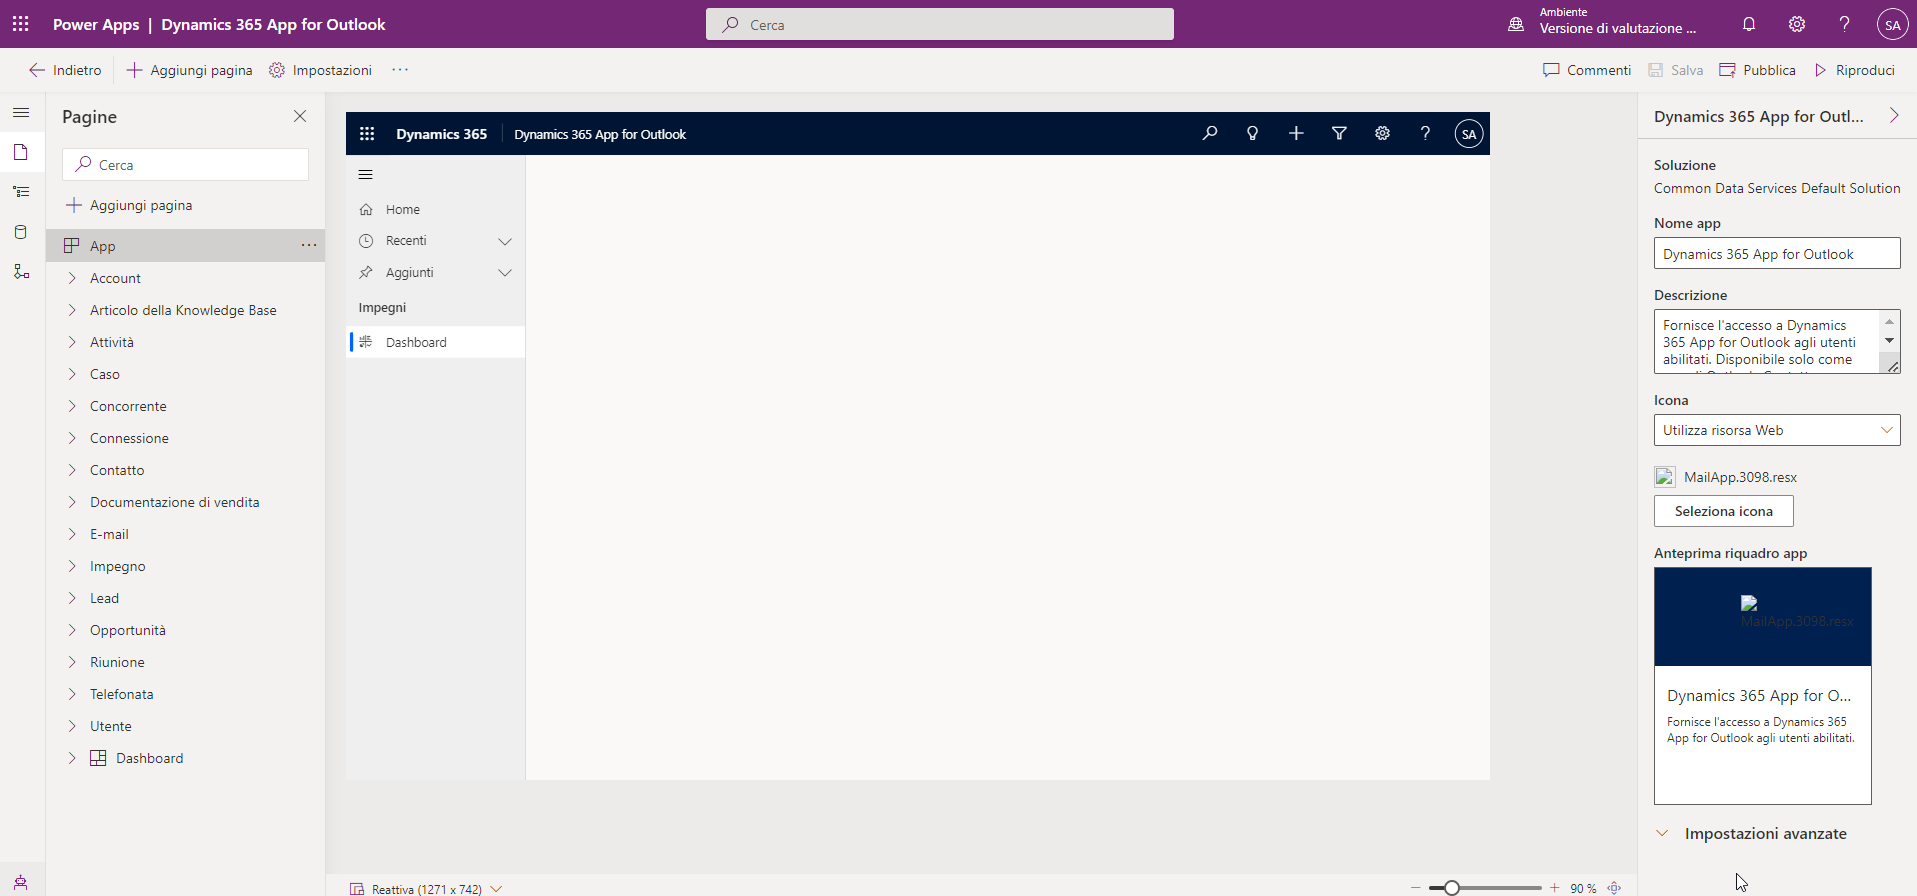
Task: Click the zoom out minus icon
Action: click(1415, 888)
